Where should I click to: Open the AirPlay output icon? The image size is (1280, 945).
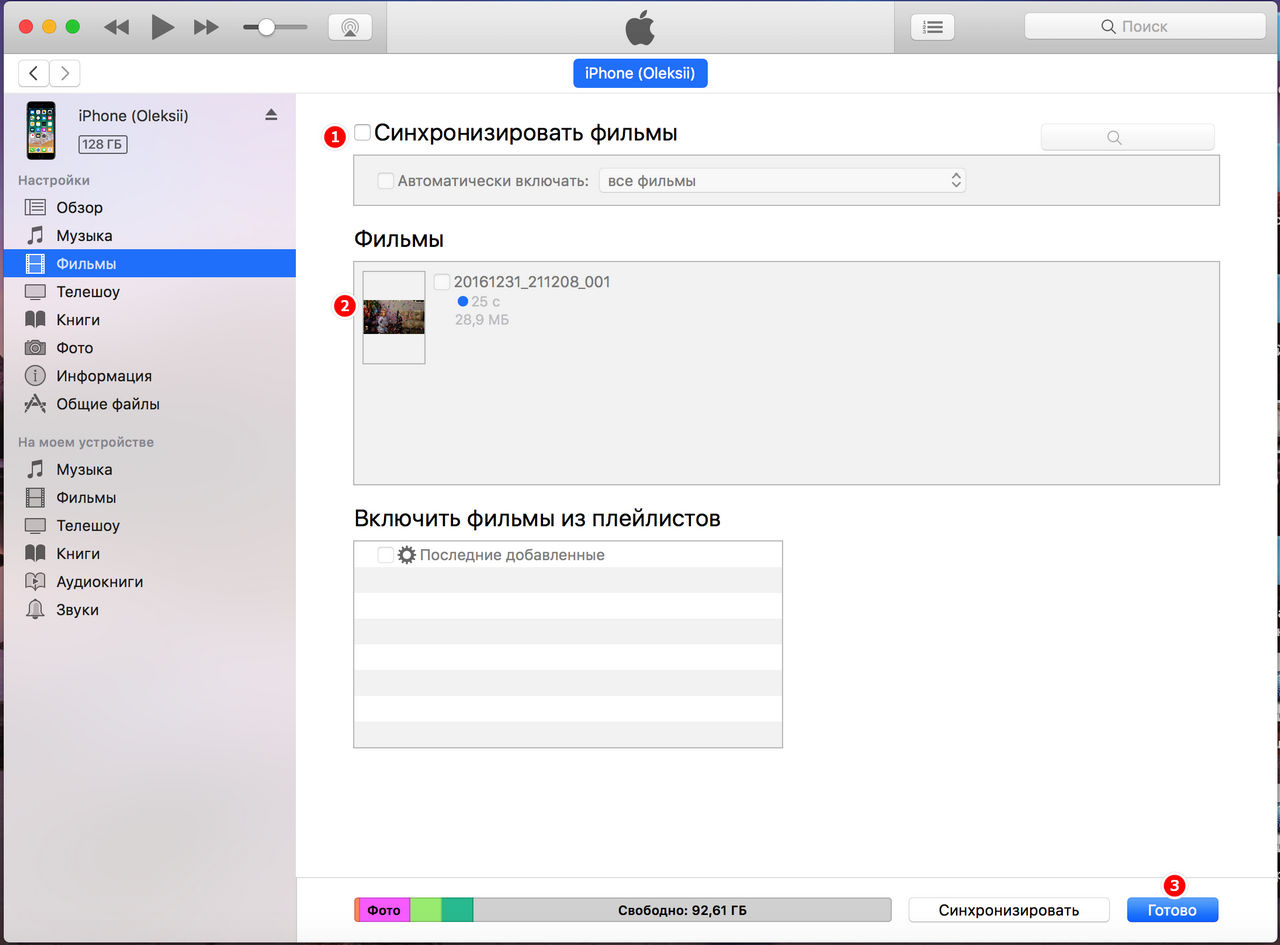[350, 27]
